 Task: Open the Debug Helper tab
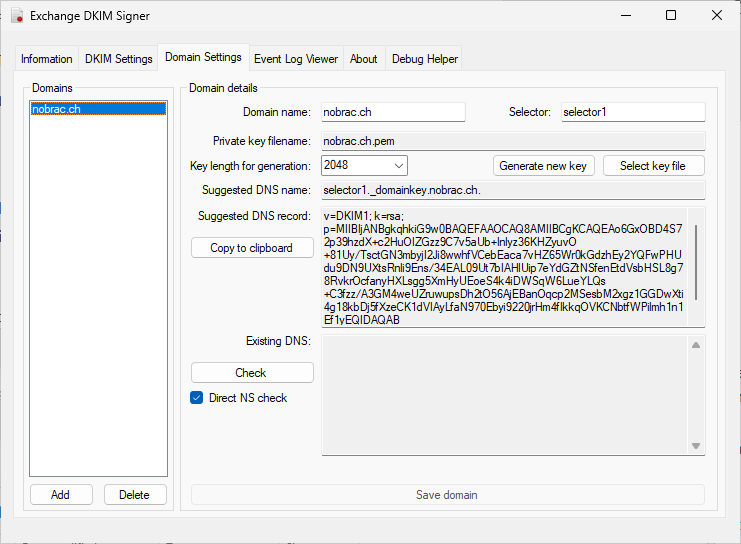[x=425, y=59]
